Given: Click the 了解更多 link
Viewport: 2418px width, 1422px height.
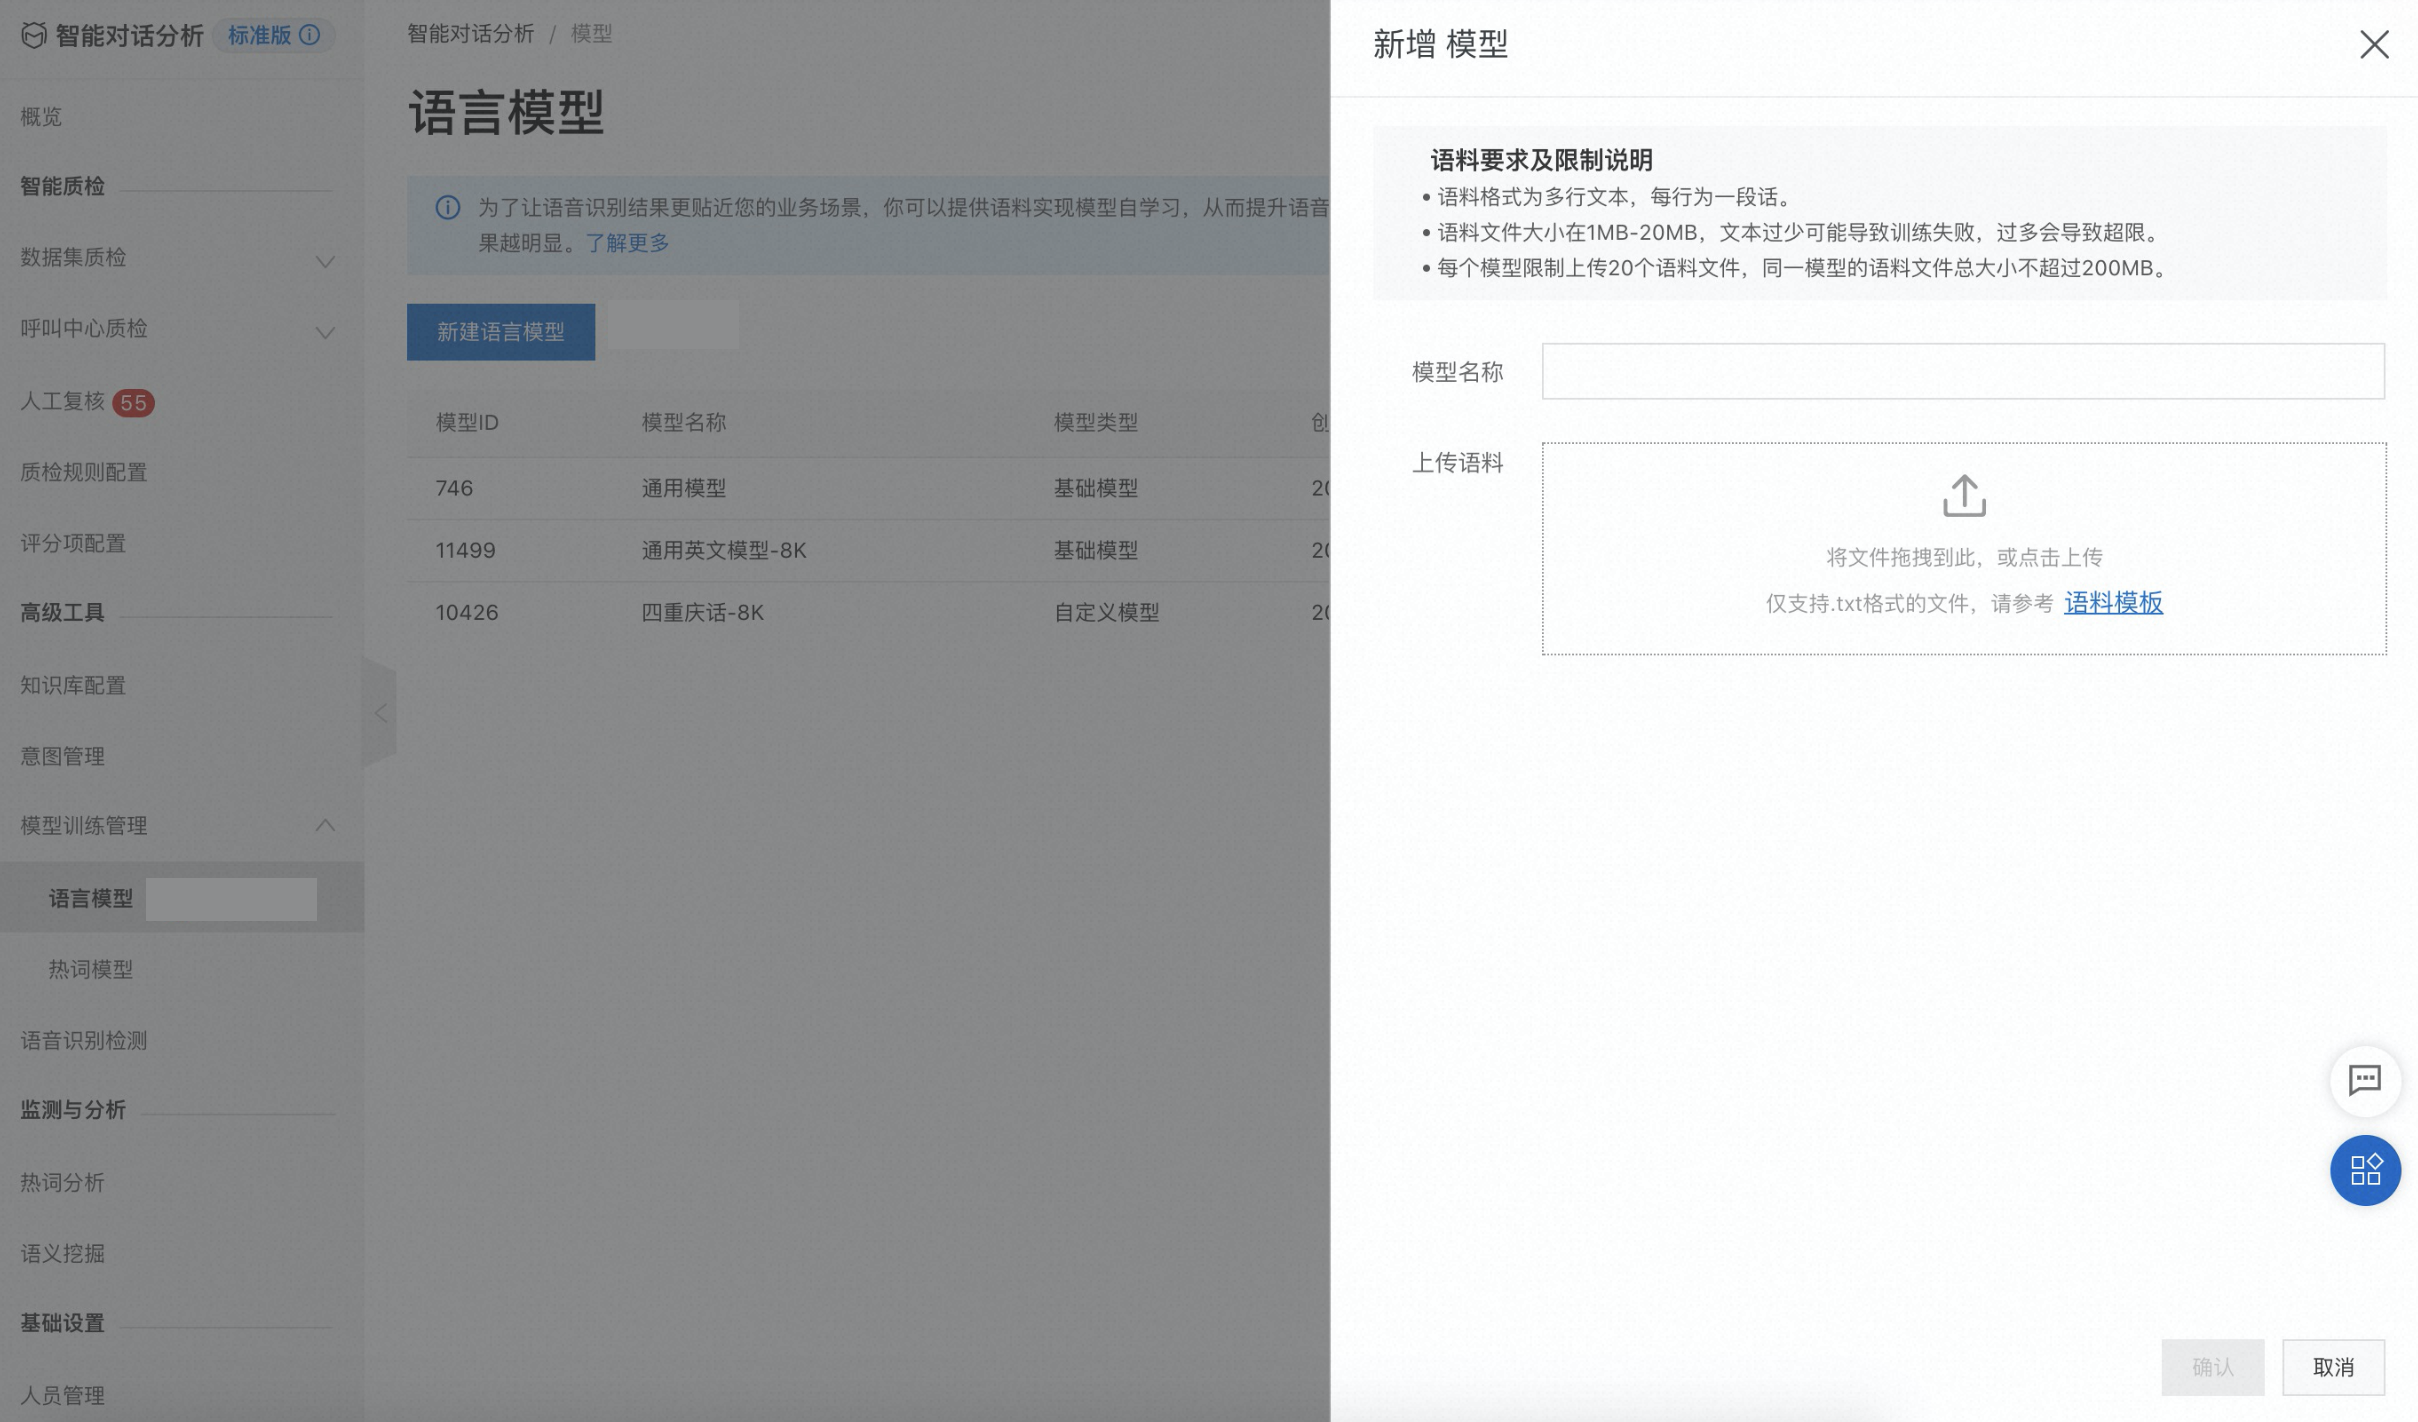Looking at the screenshot, I should tap(627, 242).
